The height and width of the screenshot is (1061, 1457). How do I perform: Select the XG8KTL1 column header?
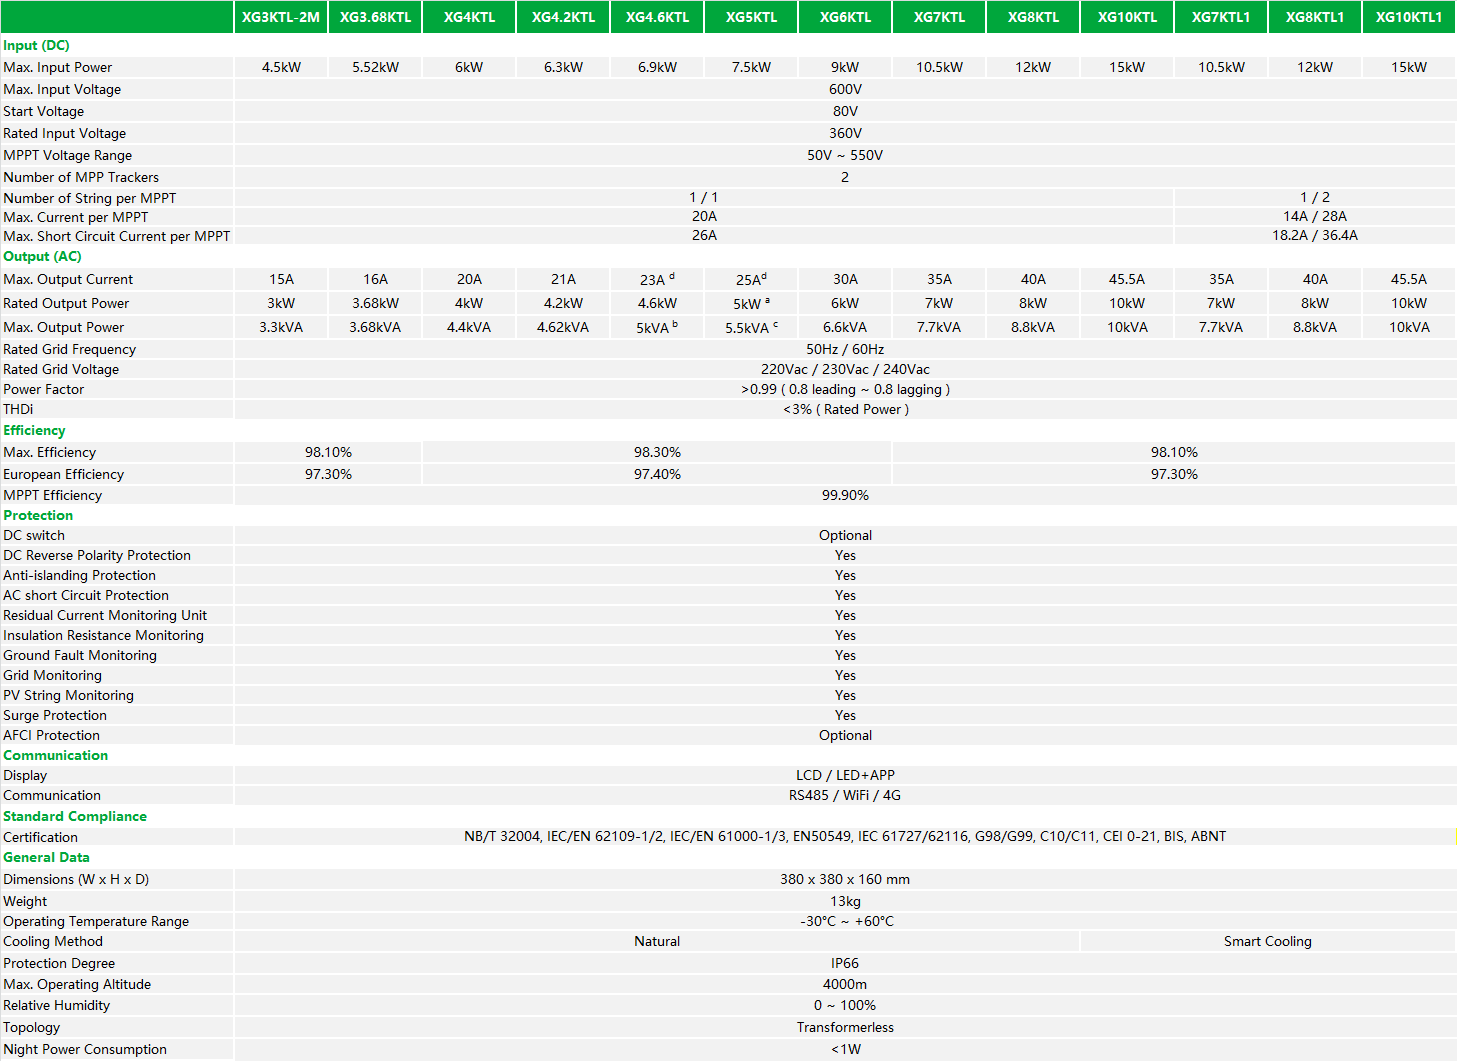(1315, 17)
